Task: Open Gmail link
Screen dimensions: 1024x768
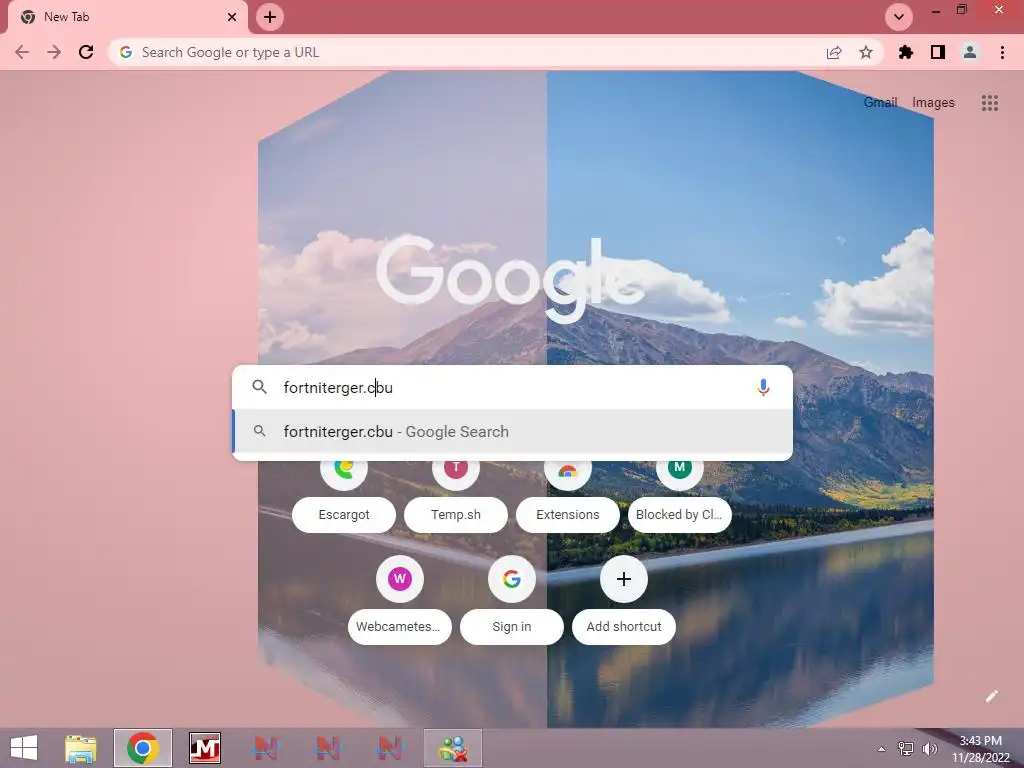Action: 880,103
